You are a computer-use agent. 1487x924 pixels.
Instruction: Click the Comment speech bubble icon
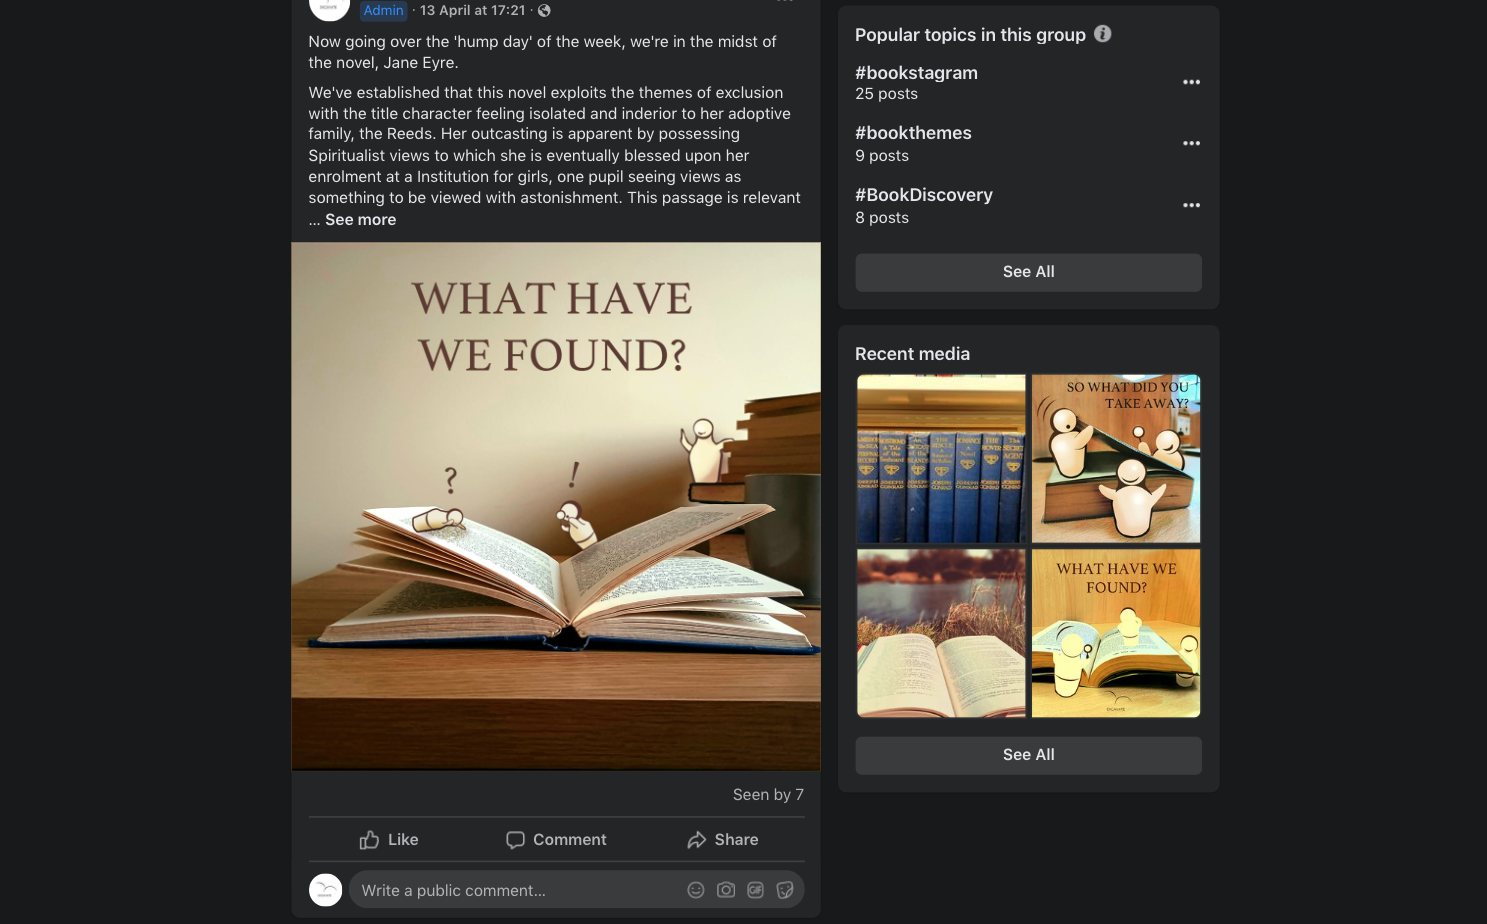tap(515, 840)
